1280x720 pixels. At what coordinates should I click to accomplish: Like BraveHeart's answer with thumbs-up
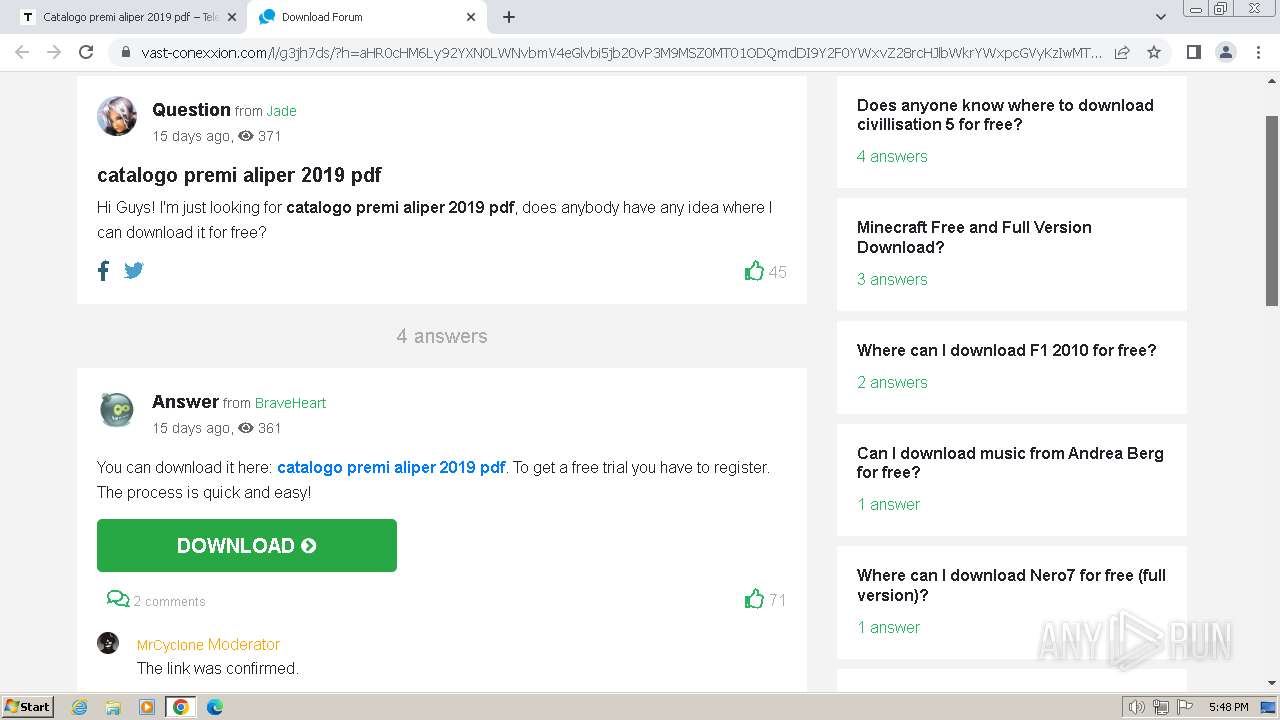coord(754,599)
